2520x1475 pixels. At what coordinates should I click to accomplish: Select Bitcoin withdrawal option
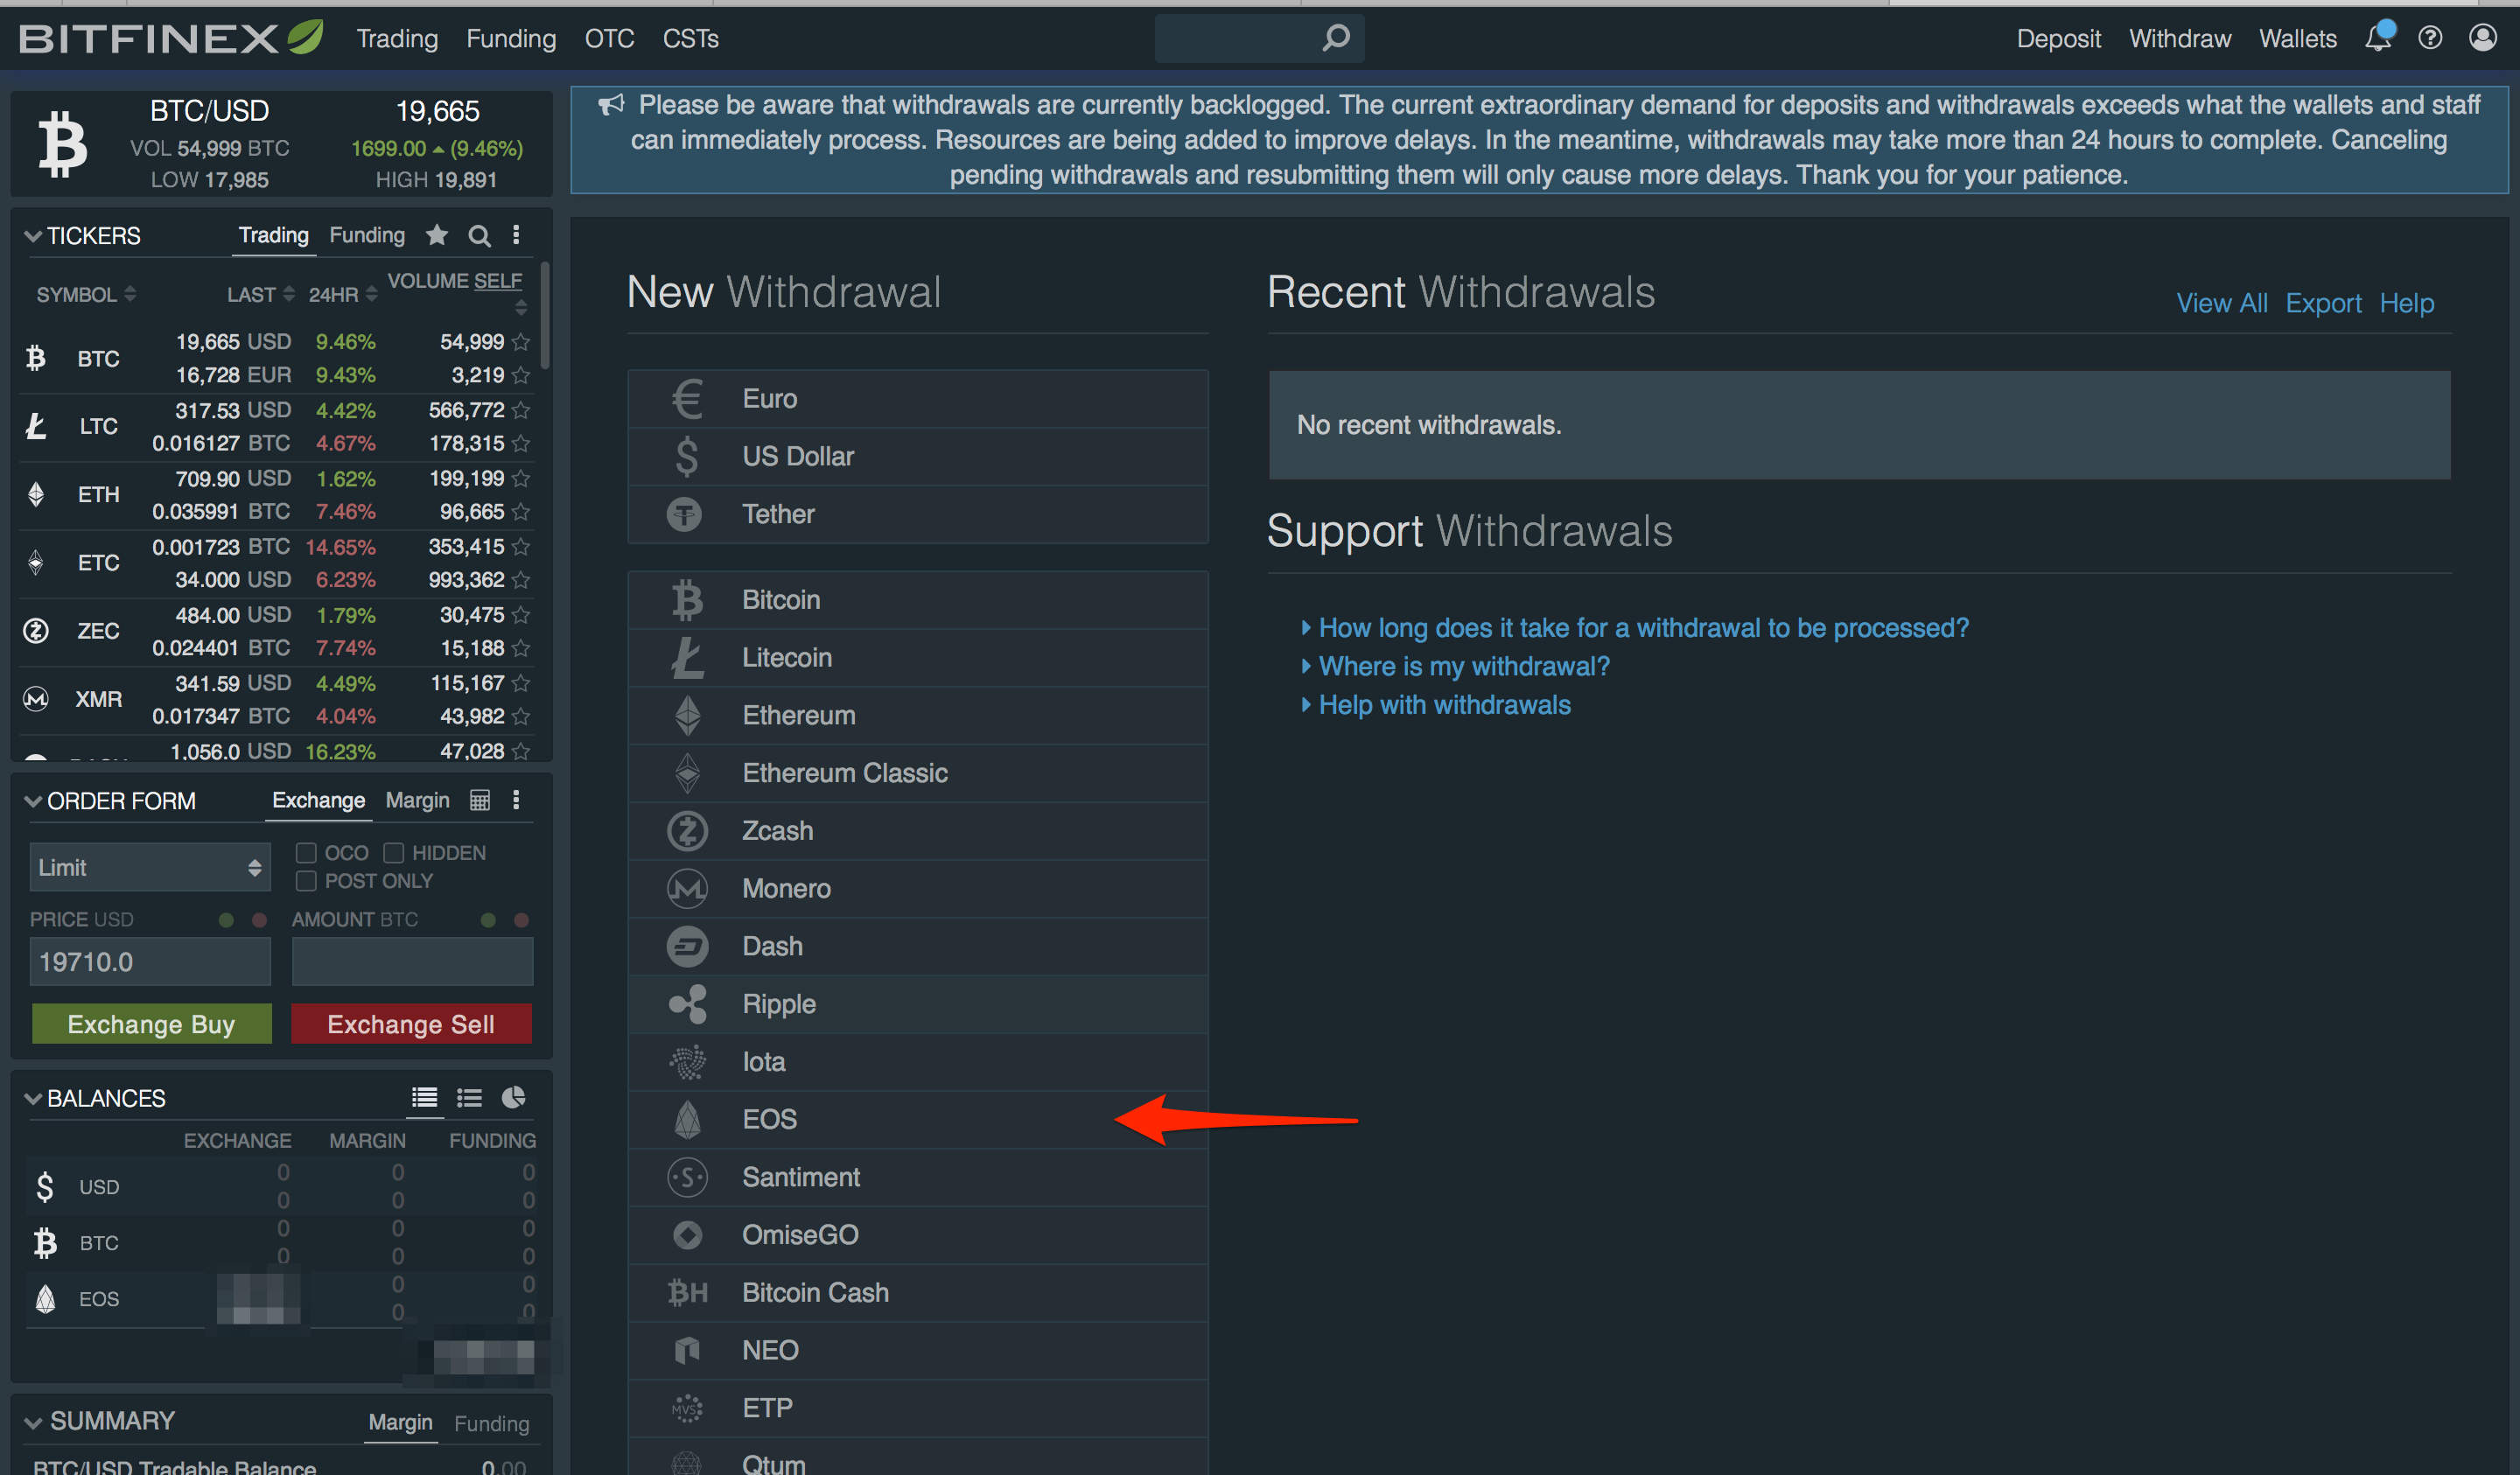click(x=918, y=600)
